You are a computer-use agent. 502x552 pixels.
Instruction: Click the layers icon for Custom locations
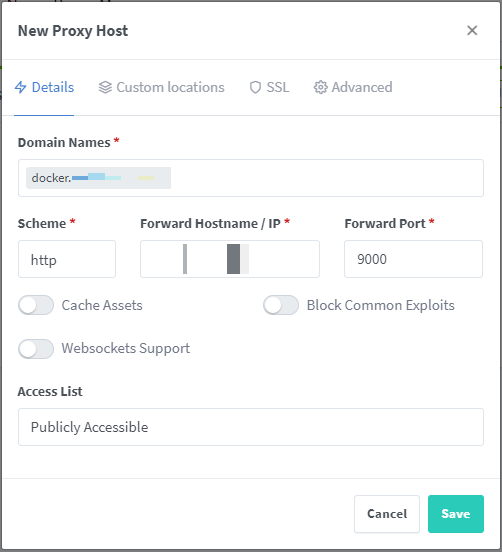[105, 87]
